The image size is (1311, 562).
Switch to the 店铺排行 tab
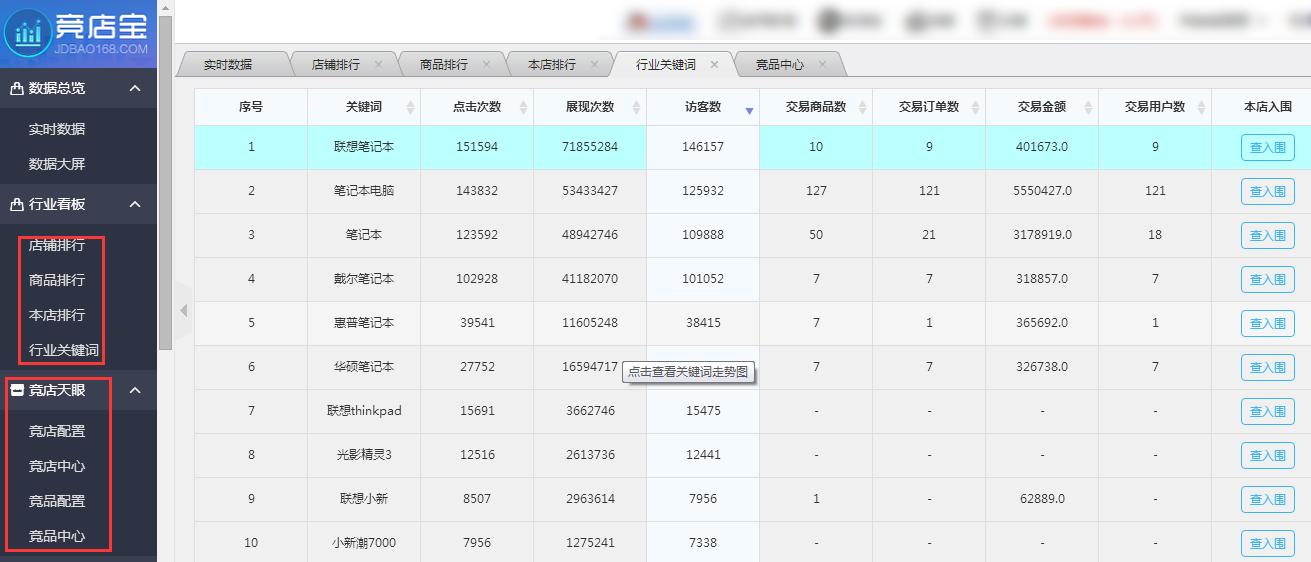click(x=336, y=64)
